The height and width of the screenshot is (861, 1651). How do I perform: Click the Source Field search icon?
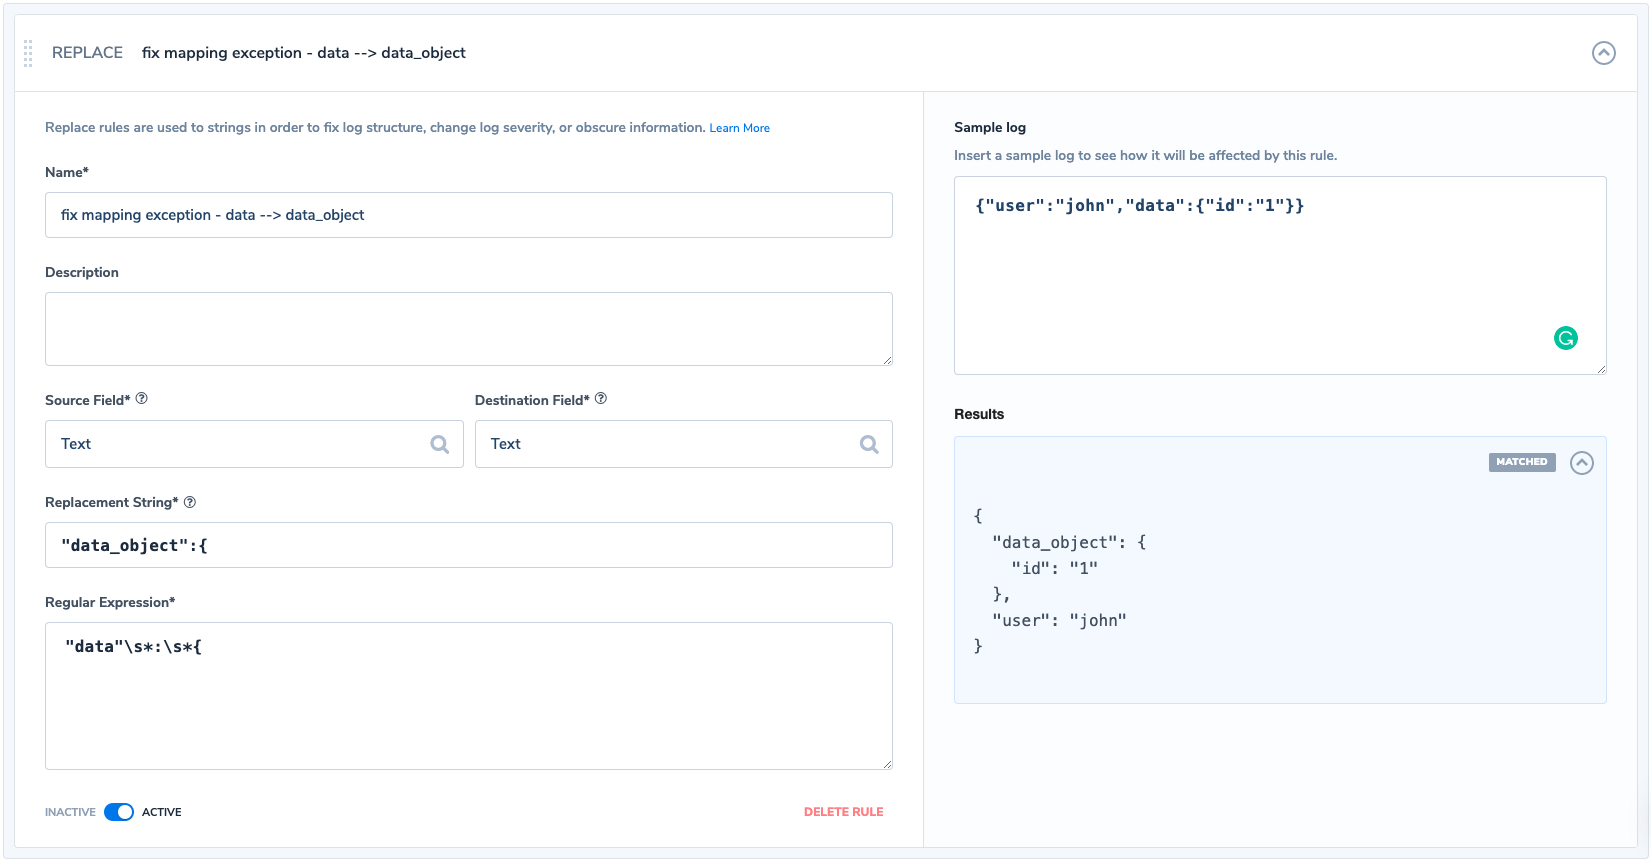point(439,444)
